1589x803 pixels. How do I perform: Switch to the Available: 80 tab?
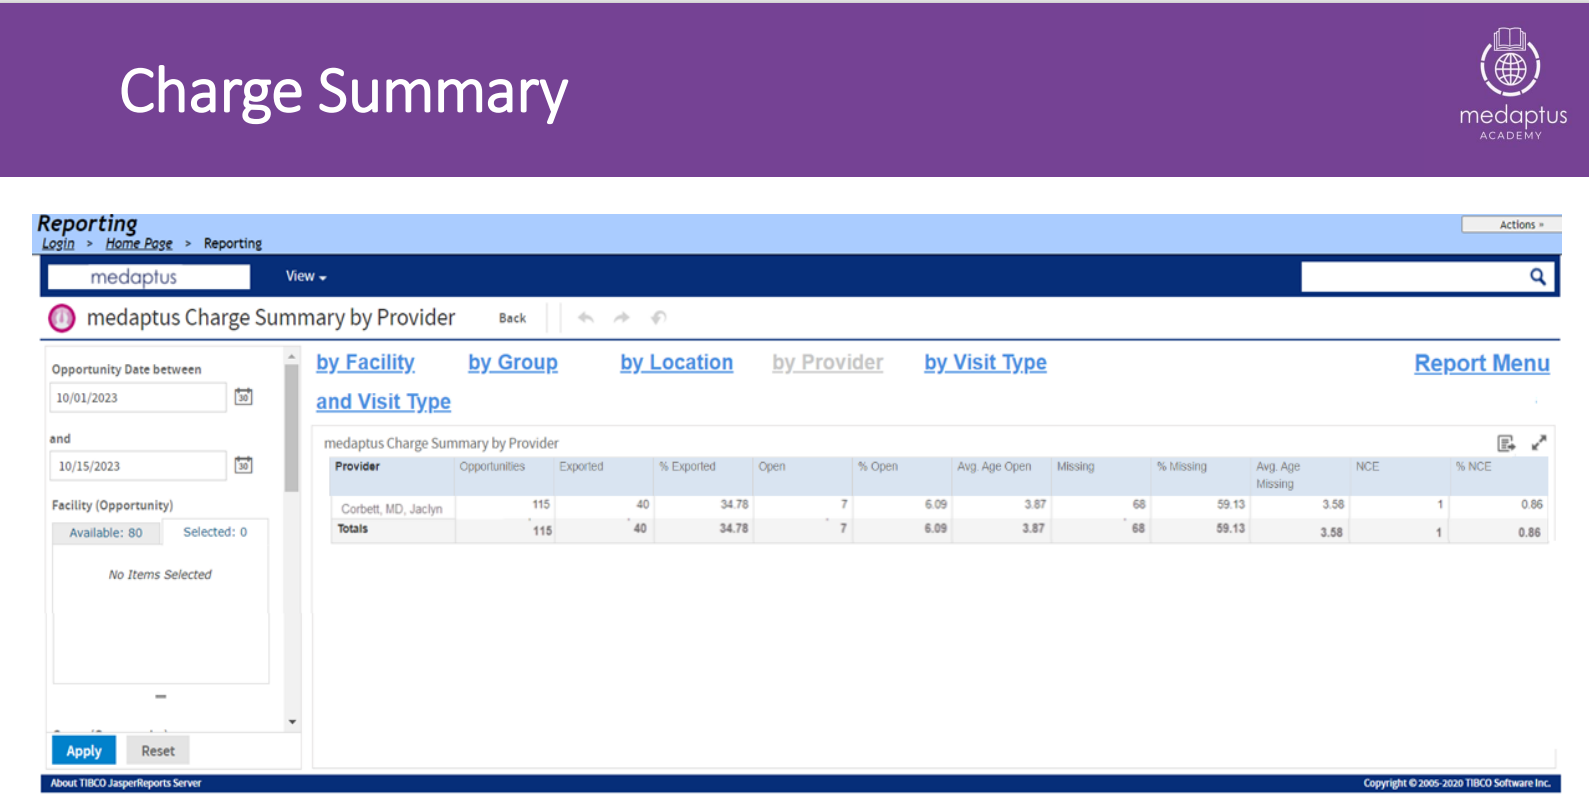(x=106, y=533)
